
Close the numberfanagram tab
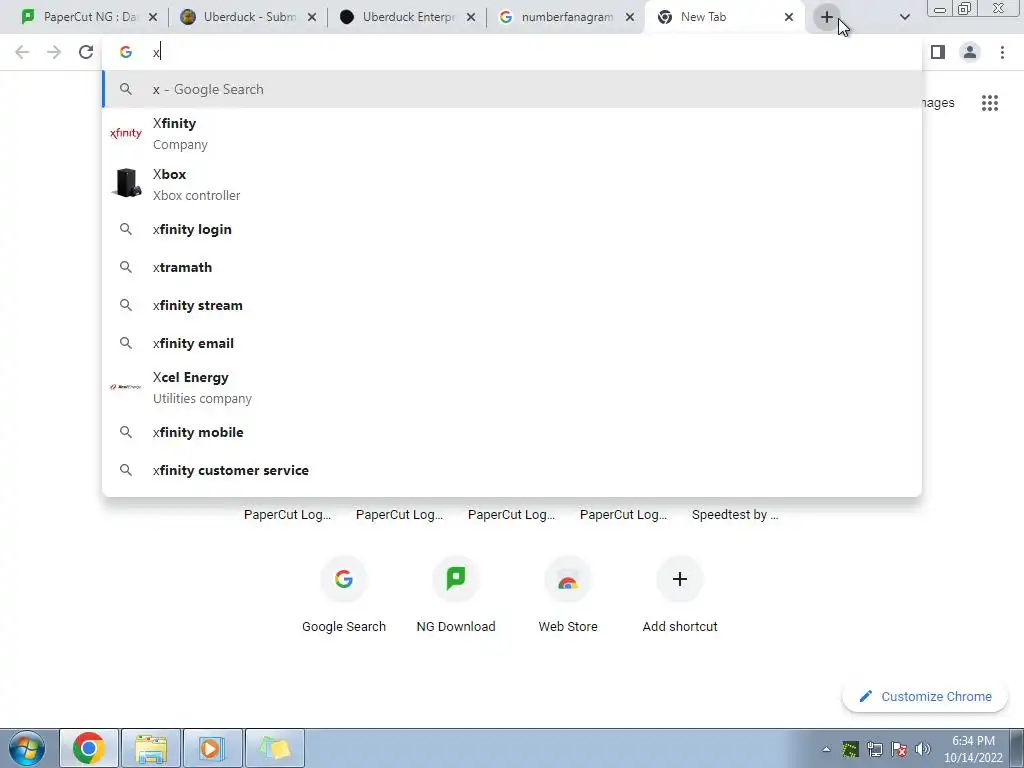[x=630, y=17]
